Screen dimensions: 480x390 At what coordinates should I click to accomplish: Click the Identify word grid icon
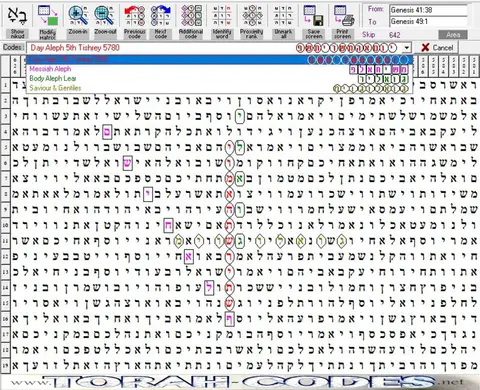[222, 16]
